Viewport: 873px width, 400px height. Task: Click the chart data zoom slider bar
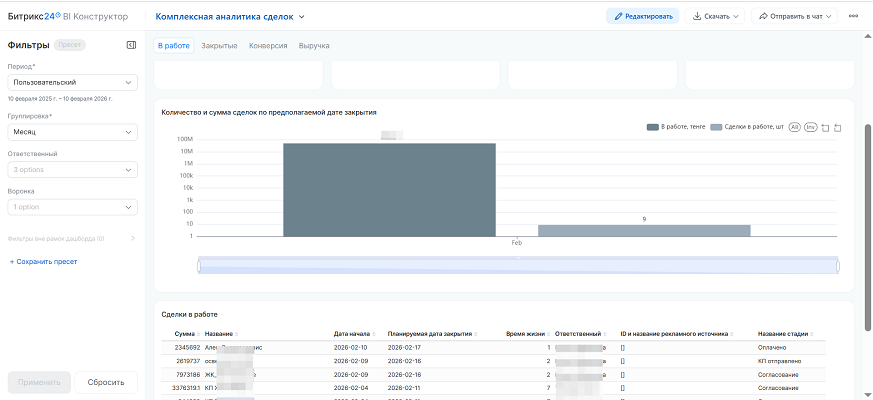pos(517,264)
